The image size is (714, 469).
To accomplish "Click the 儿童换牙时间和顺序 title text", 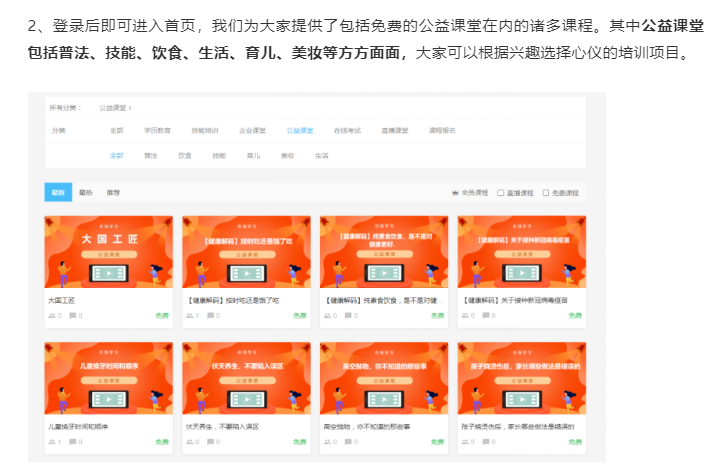I will click(x=78, y=427).
